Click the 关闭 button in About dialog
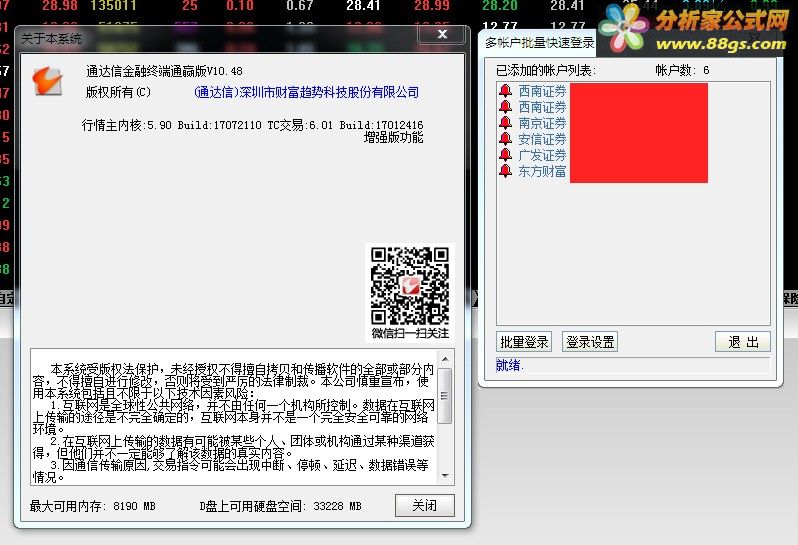Viewport: 798px width, 545px height. (424, 505)
